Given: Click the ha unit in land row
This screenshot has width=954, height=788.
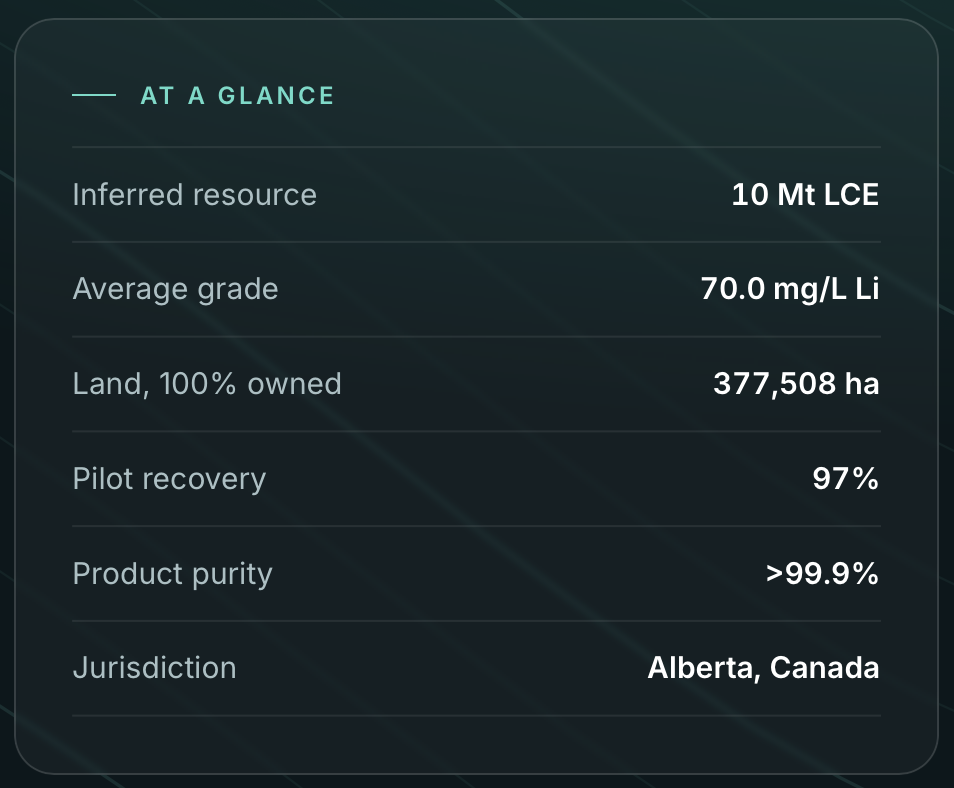Looking at the screenshot, I should click(862, 384).
